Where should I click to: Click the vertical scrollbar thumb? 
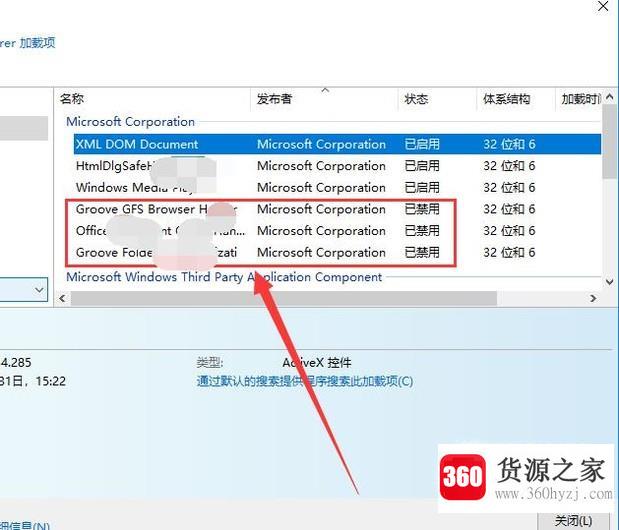(x=610, y=141)
